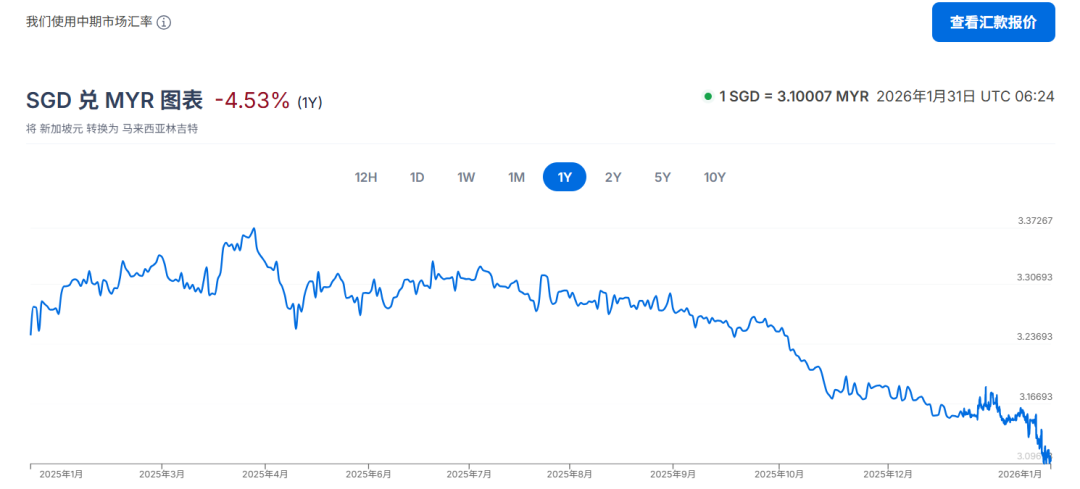Click the 2025年10月 x-axis label
The image size is (1080, 489).
[x=779, y=474]
